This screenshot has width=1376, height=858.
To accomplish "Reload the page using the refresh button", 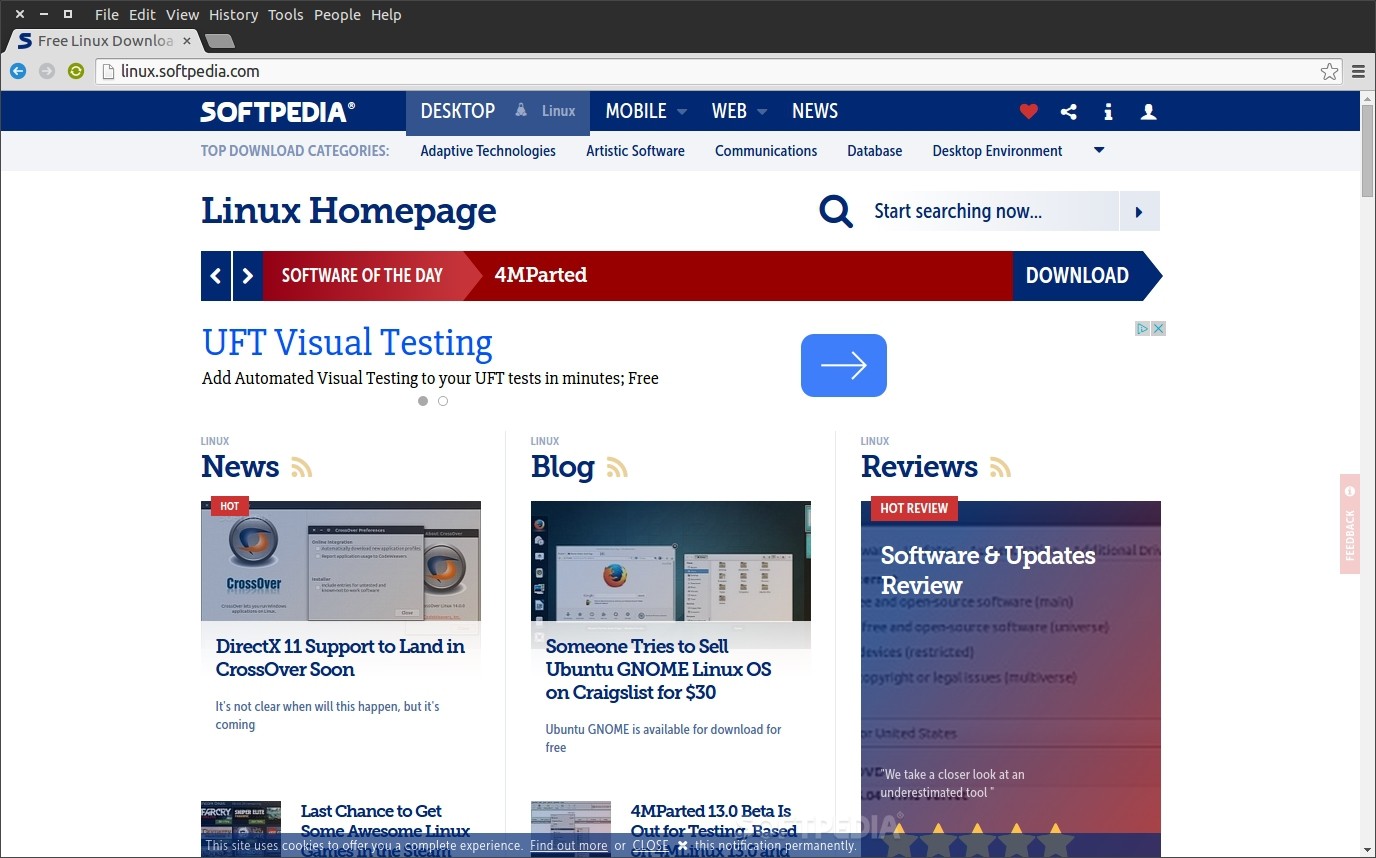I will [x=76, y=71].
